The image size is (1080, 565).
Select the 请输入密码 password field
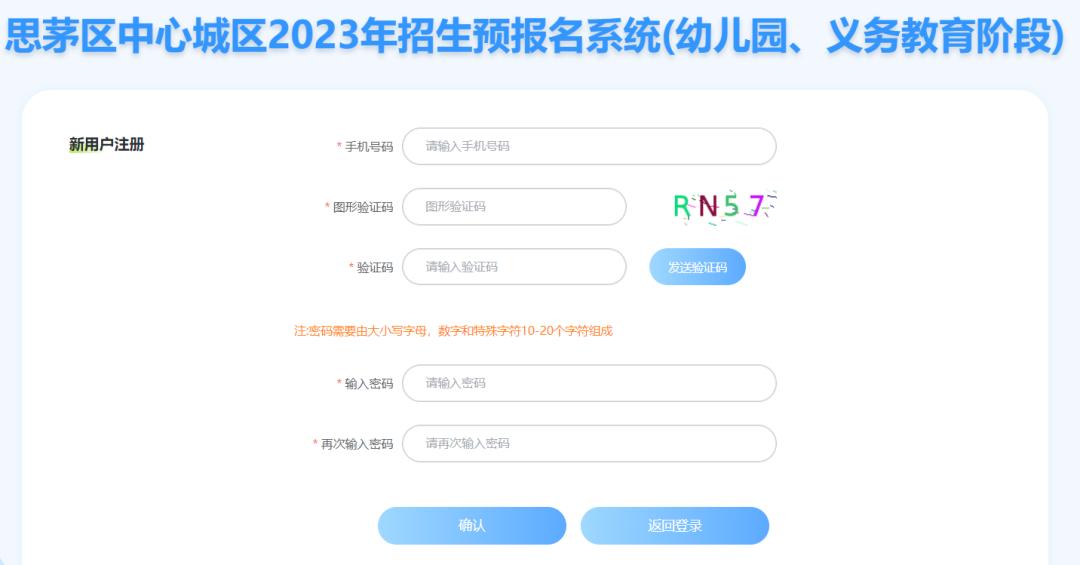coord(589,383)
